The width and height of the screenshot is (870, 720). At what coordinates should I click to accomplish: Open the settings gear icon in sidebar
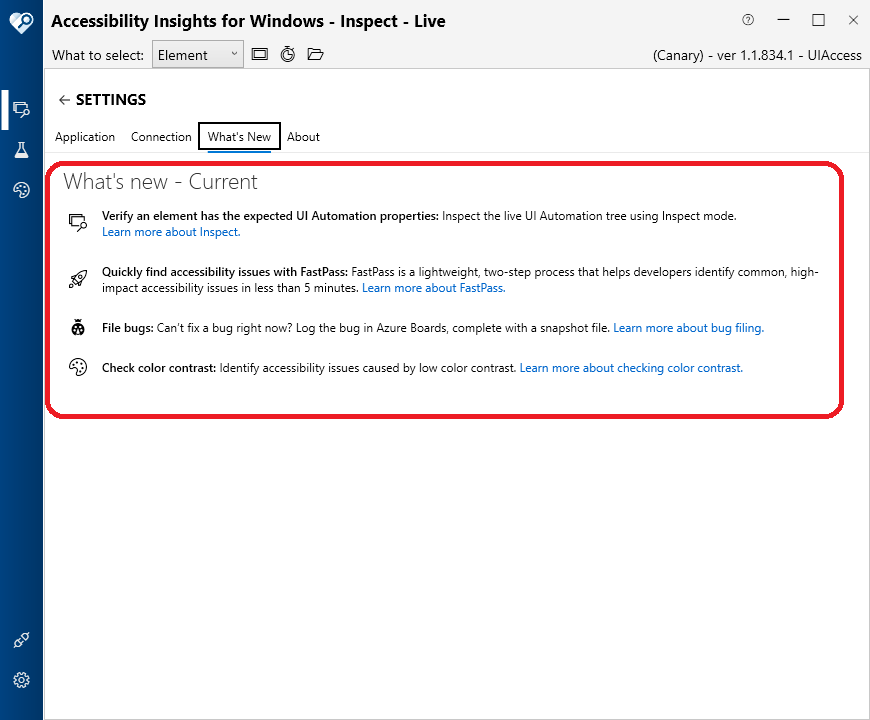coord(22,680)
